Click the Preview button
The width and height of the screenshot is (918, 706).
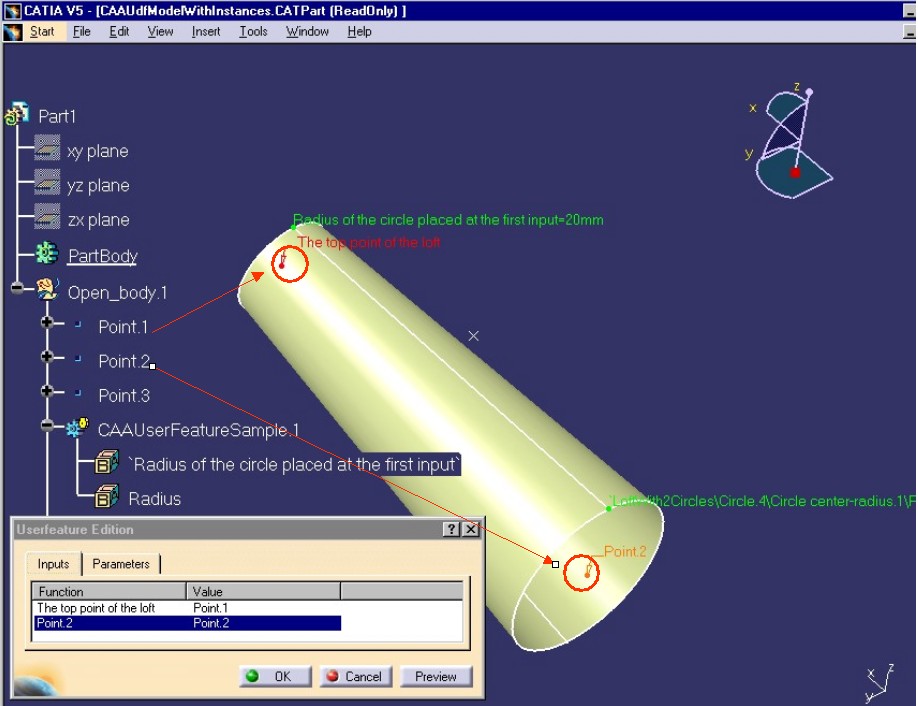click(x=436, y=676)
